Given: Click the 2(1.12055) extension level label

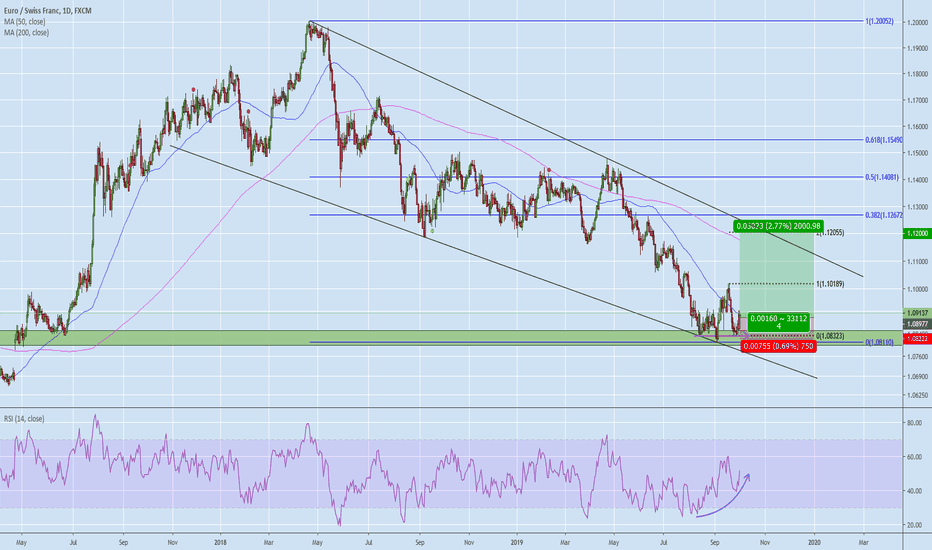Looking at the screenshot, I should click(x=830, y=232).
